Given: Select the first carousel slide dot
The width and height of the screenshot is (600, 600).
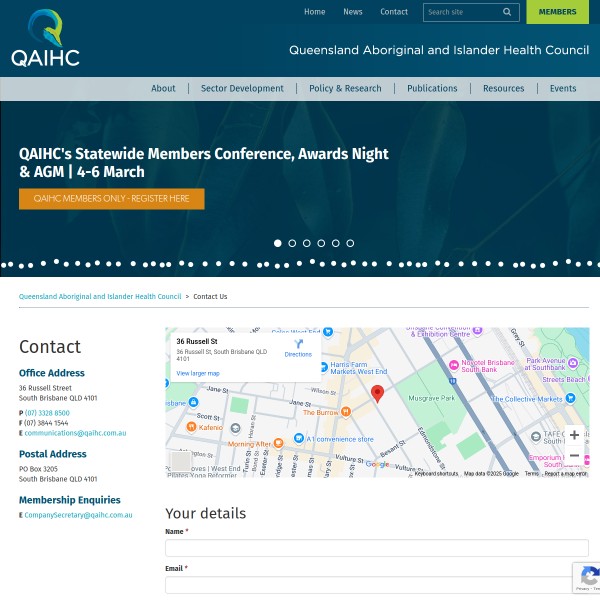Looking at the screenshot, I should click(278, 243).
